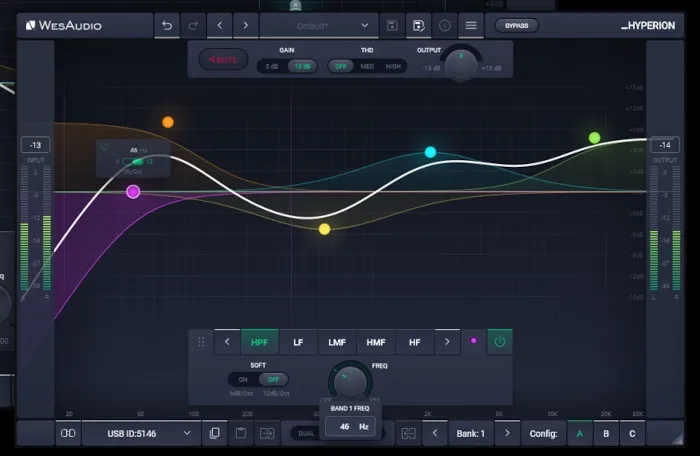700x456 pixels.
Task: Open the hamburger menu icon
Action: pos(471,25)
